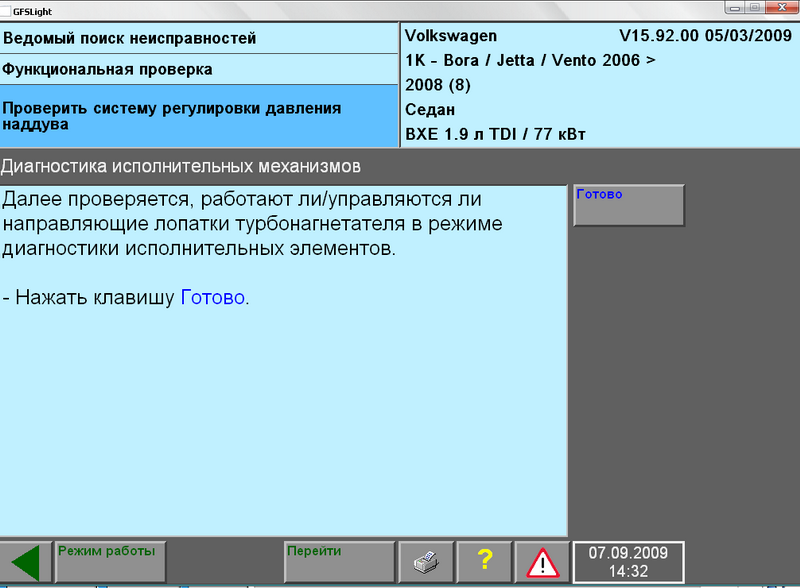This screenshot has width=800, height=588.
Task: Click the Готово button on the right
Action: point(629,205)
